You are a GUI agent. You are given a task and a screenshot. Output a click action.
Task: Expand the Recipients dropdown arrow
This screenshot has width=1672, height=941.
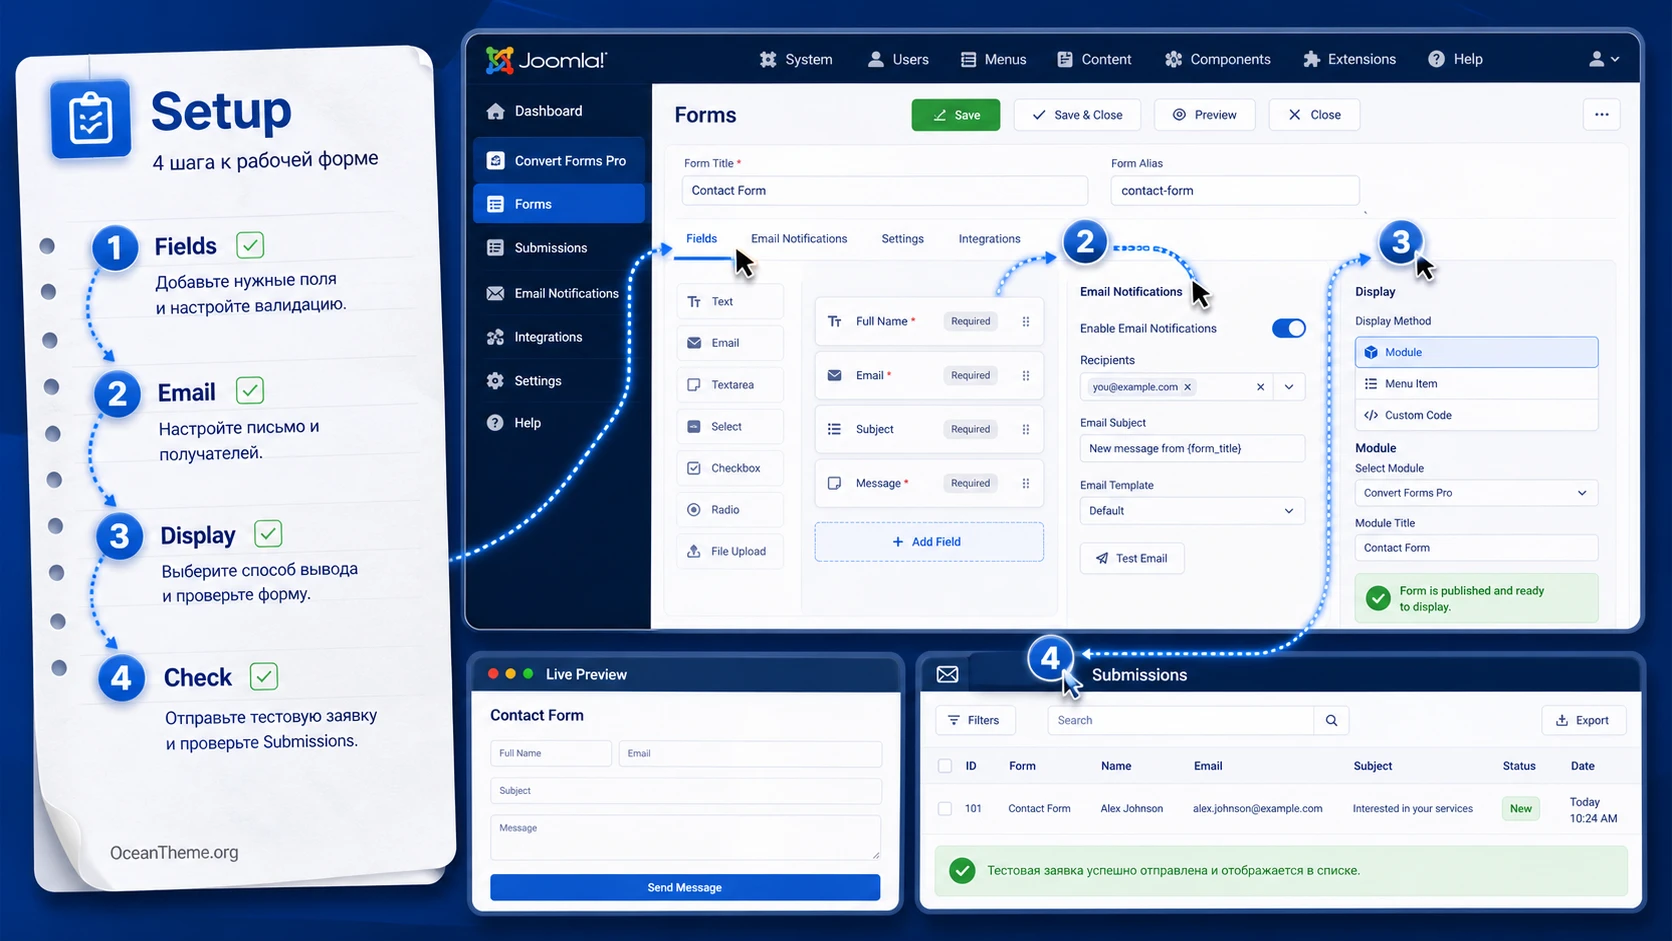click(1289, 387)
